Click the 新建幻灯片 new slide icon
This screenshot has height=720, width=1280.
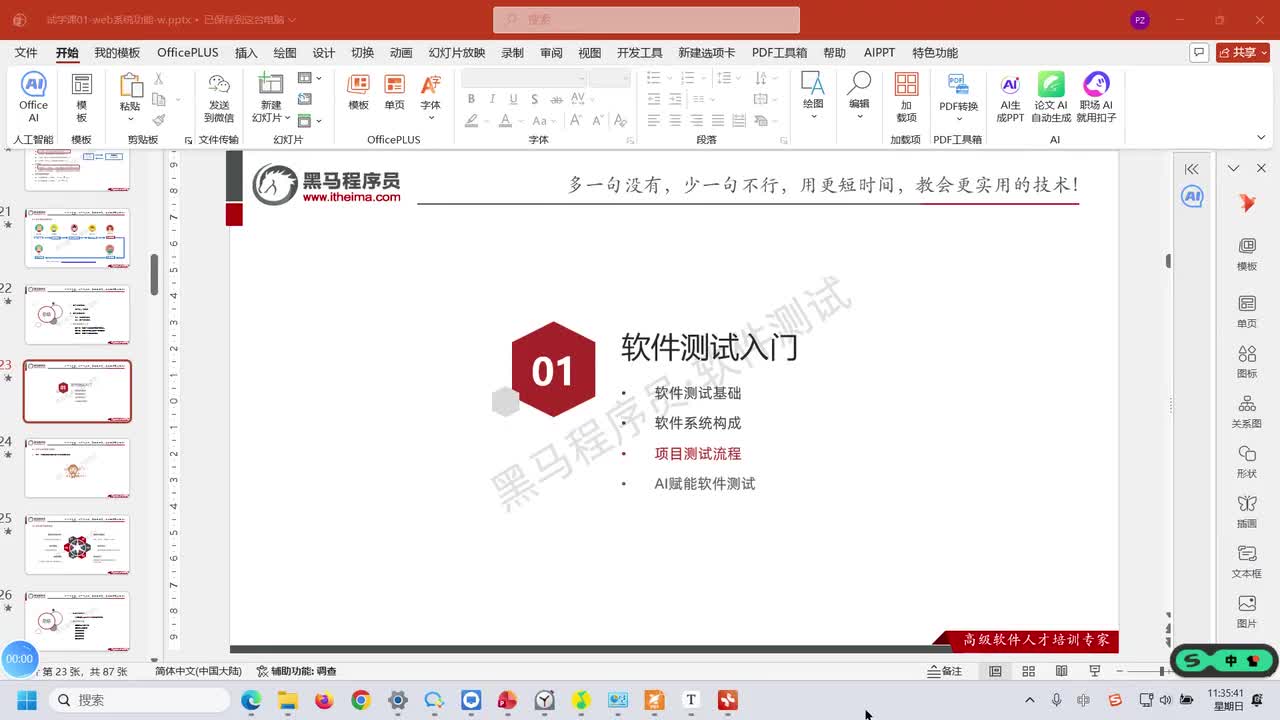pyautogui.click(x=271, y=84)
